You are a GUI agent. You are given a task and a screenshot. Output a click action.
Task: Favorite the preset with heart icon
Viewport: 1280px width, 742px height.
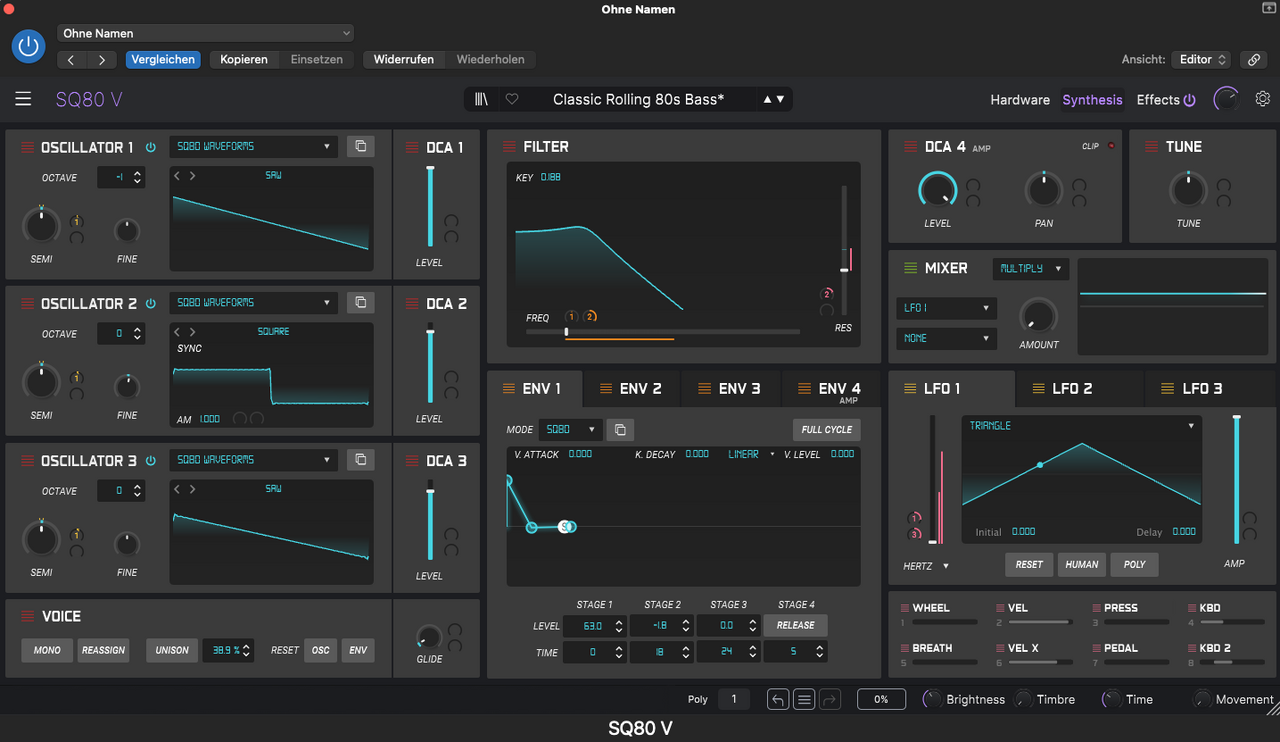click(512, 99)
